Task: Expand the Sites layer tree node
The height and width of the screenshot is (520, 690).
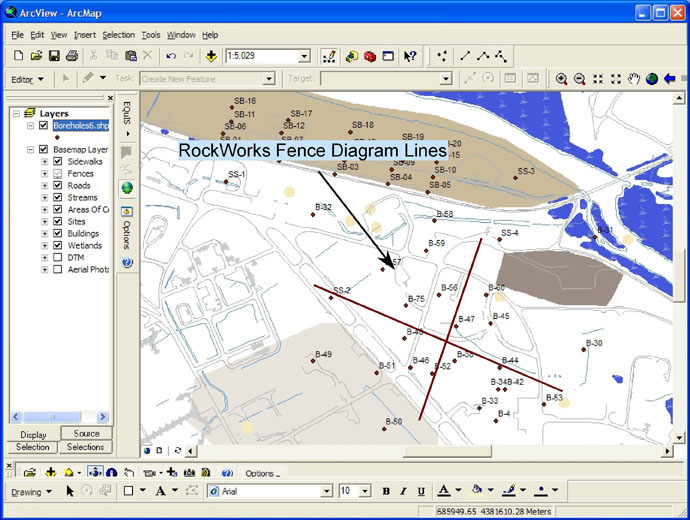Action: point(44,222)
